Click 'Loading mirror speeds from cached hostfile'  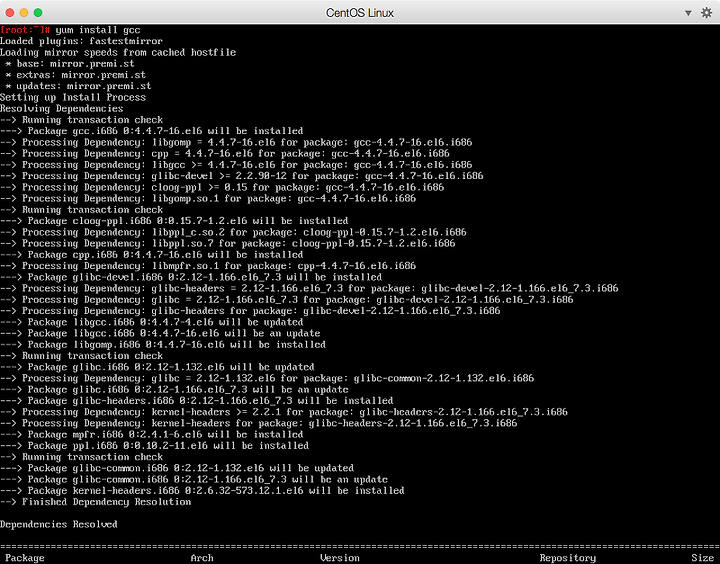tap(118, 52)
